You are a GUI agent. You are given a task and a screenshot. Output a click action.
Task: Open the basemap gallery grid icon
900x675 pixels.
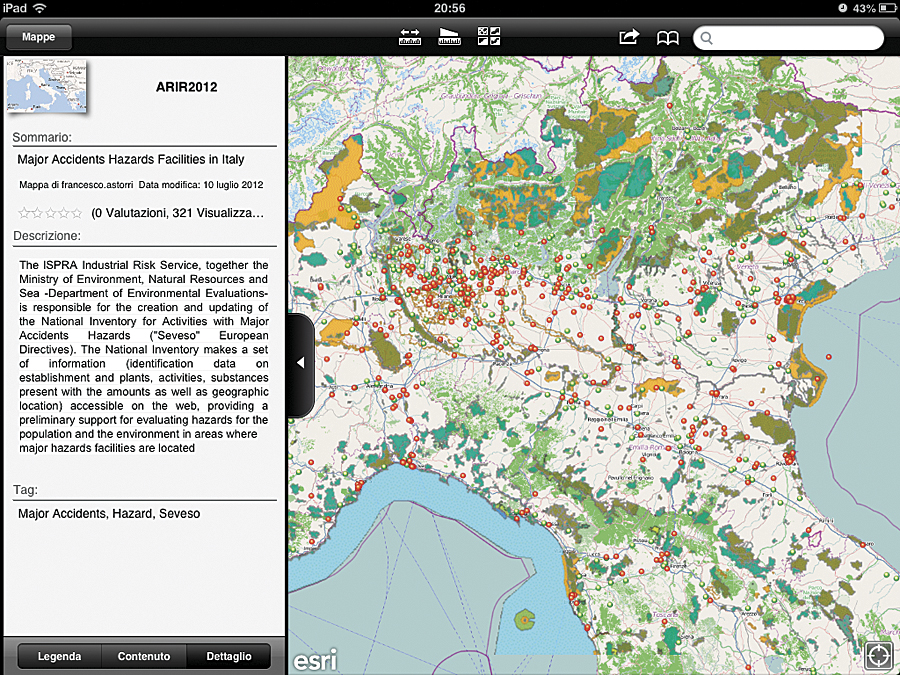click(x=489, y=36)
